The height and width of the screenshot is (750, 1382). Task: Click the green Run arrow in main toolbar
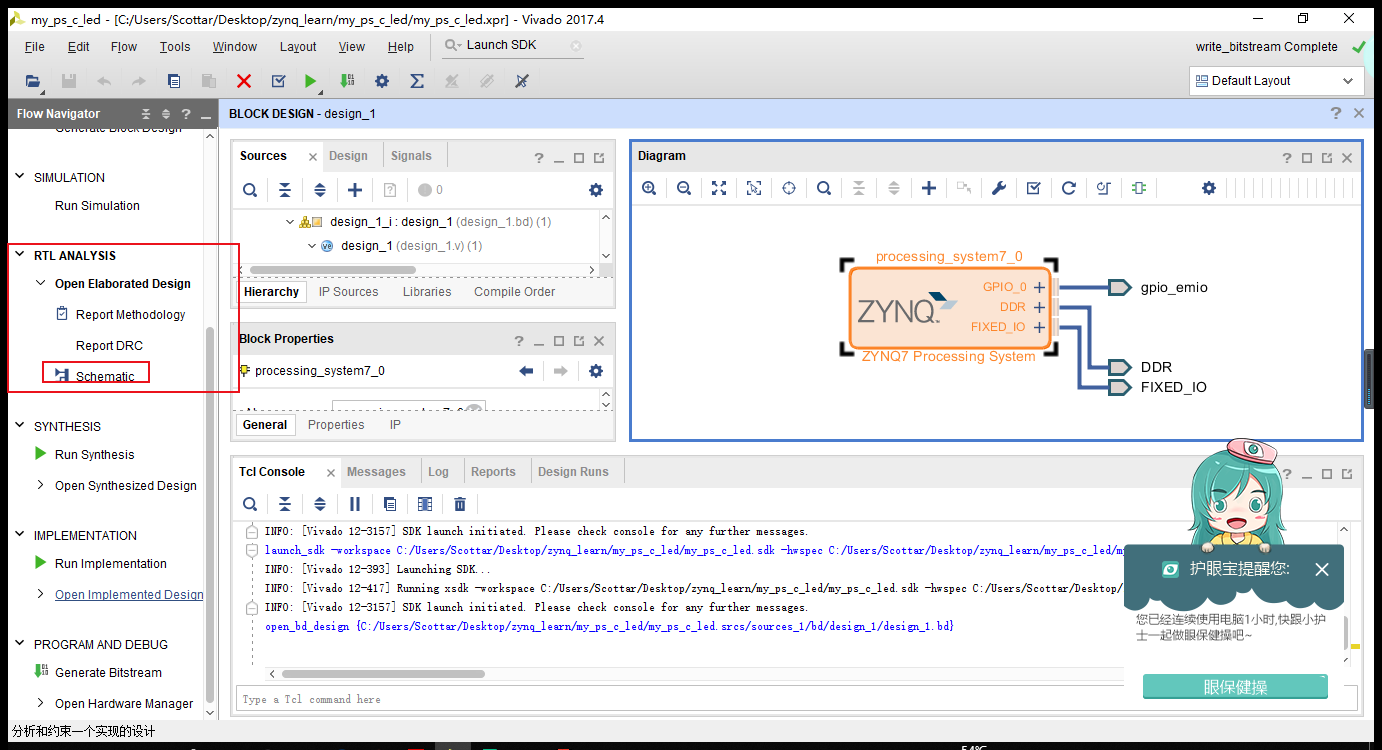click(x=311, y=81)
